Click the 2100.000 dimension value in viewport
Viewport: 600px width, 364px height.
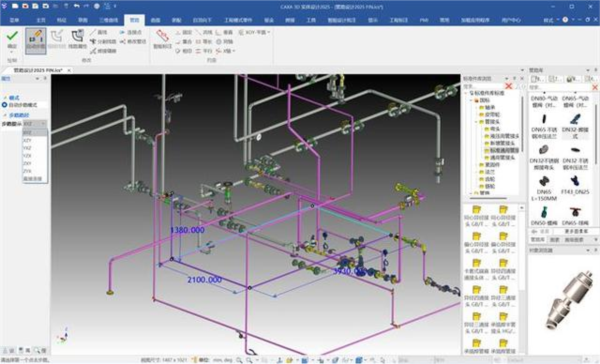click(204, 280)
